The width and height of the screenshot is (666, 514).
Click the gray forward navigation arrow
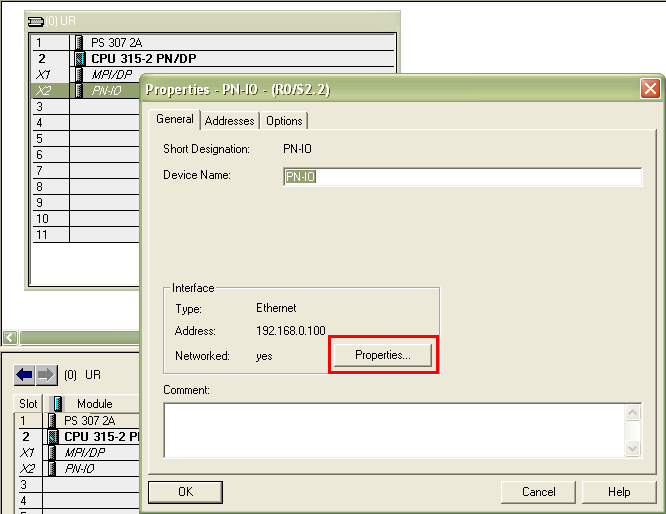tap(46, 375)
